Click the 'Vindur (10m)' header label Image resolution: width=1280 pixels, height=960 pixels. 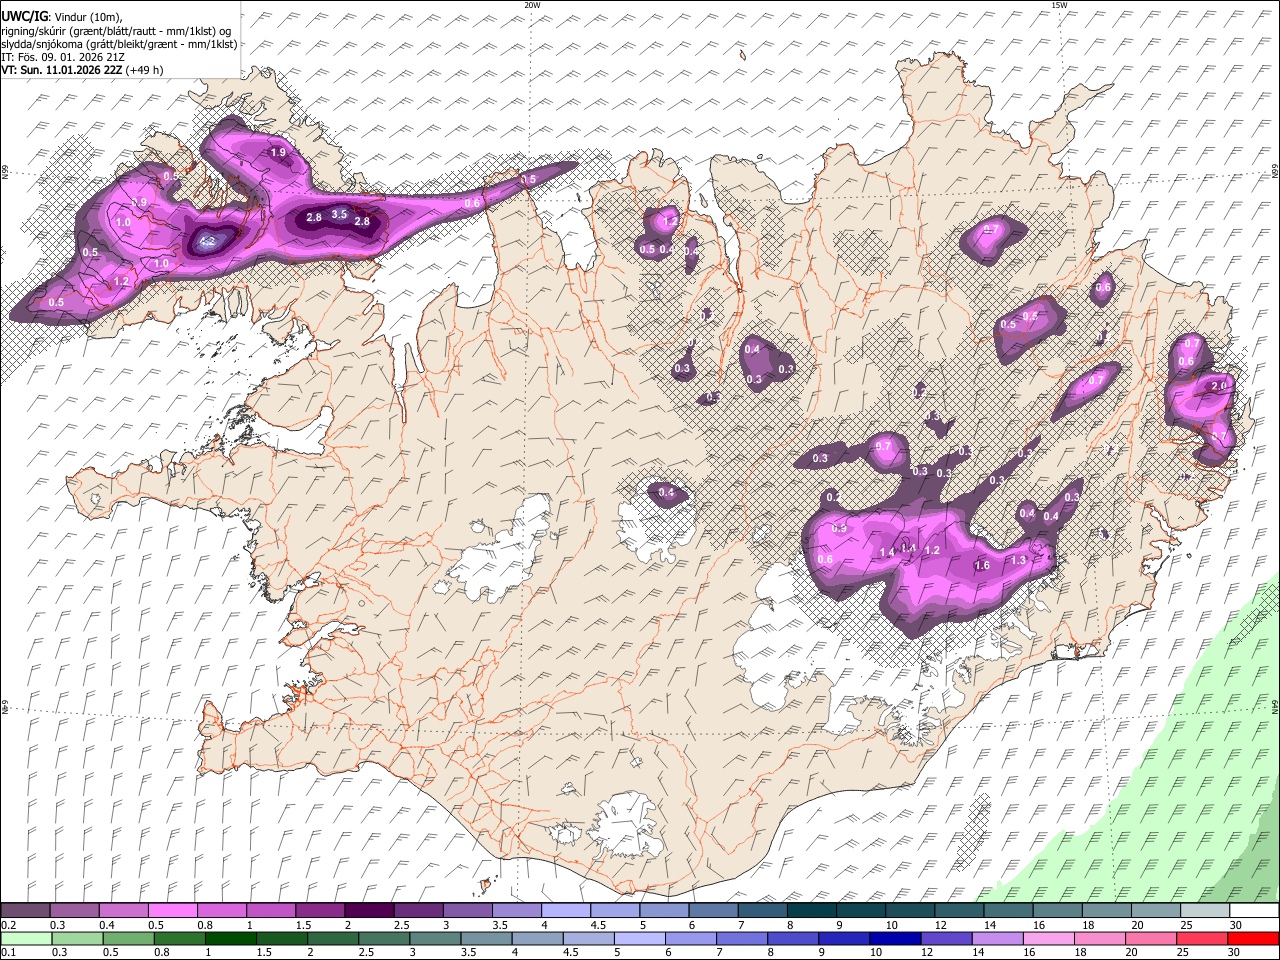tap(87, 18)
